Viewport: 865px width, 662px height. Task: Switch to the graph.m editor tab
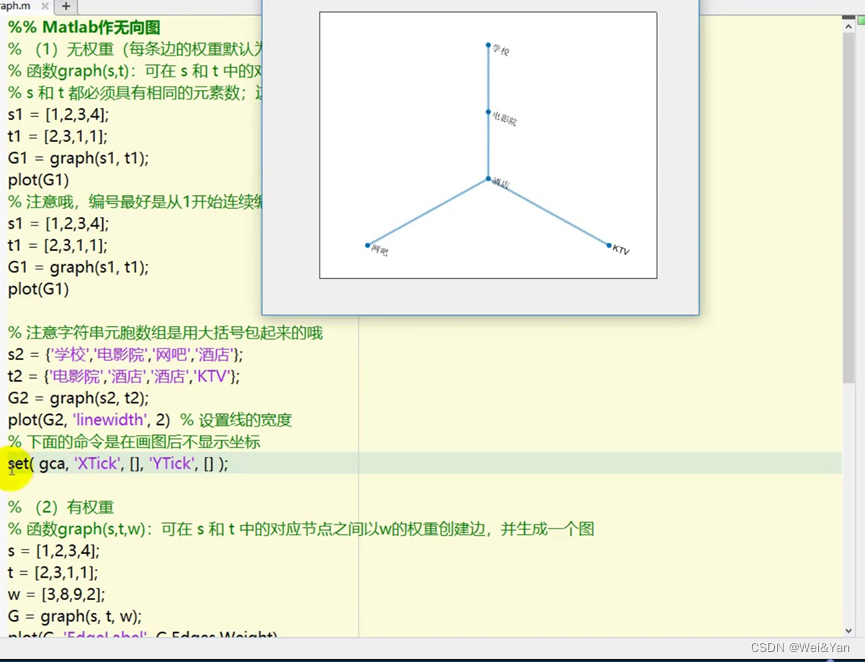pos(15,6)
